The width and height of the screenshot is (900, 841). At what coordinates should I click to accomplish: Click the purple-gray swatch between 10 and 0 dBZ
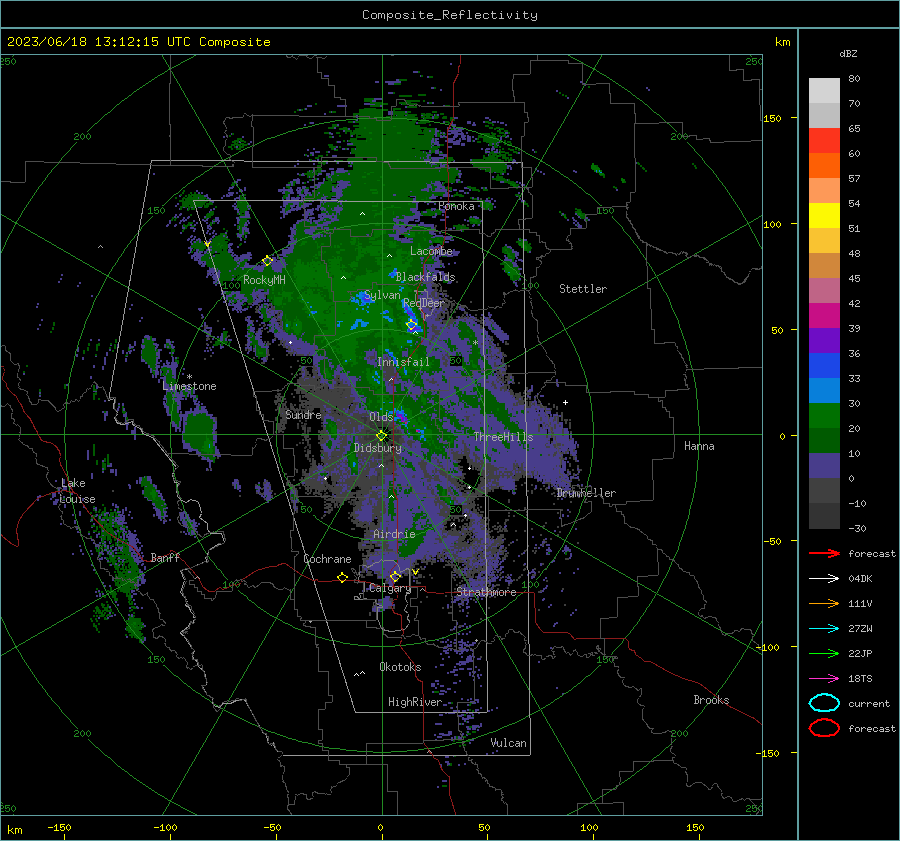pyautogui.click(x=824, y=466)
